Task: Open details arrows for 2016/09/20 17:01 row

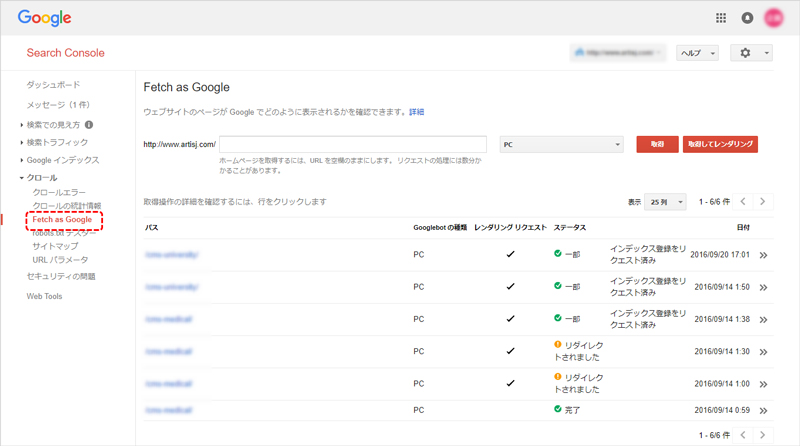Action: pyautogui.click(x=763, y=255)
